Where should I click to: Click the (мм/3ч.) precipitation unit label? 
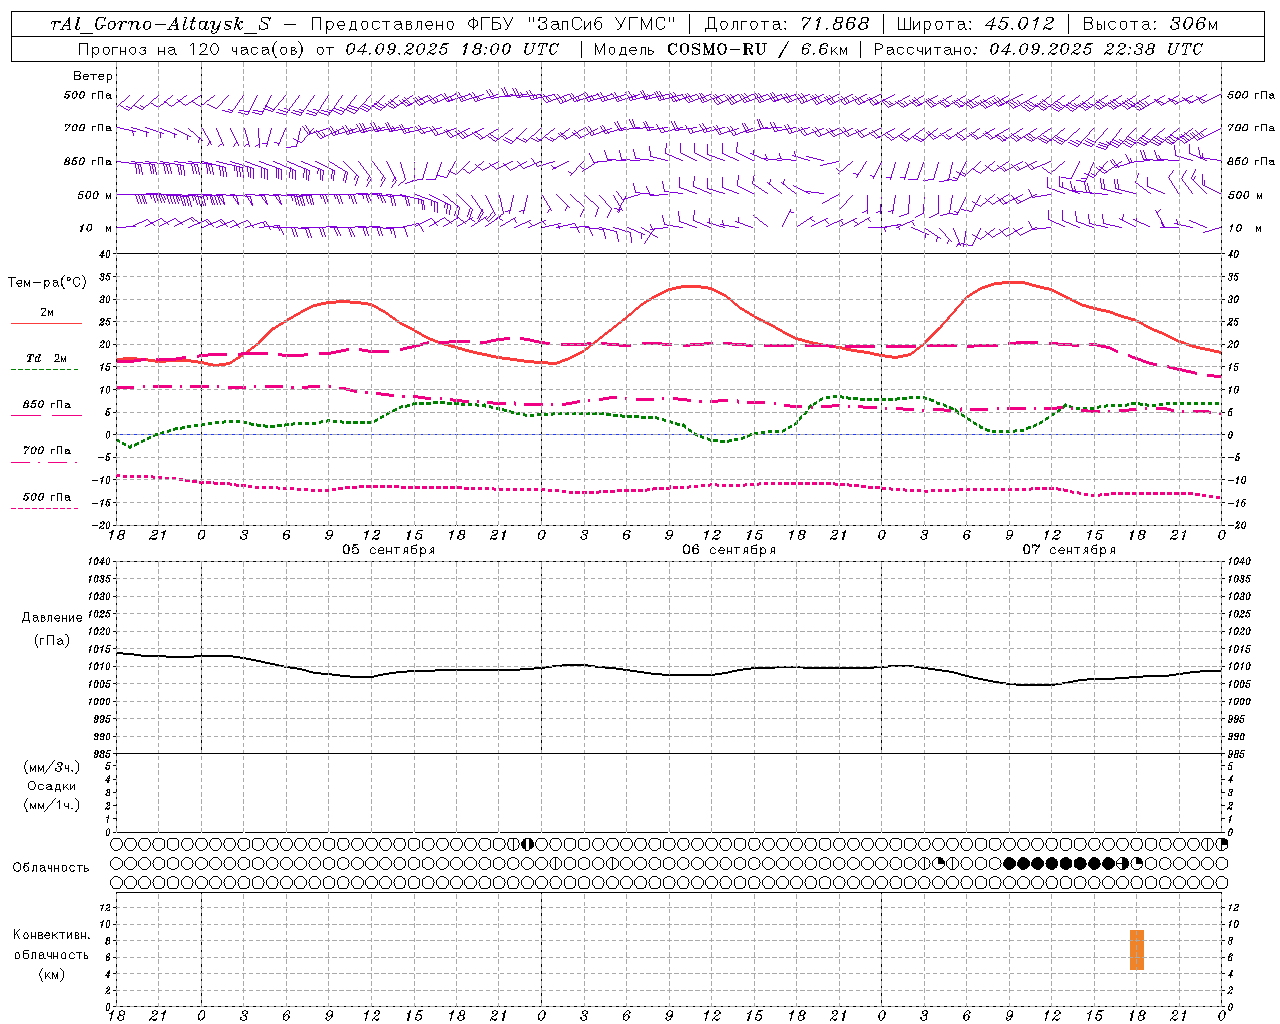pyautogui.click(x=51, y=767)
